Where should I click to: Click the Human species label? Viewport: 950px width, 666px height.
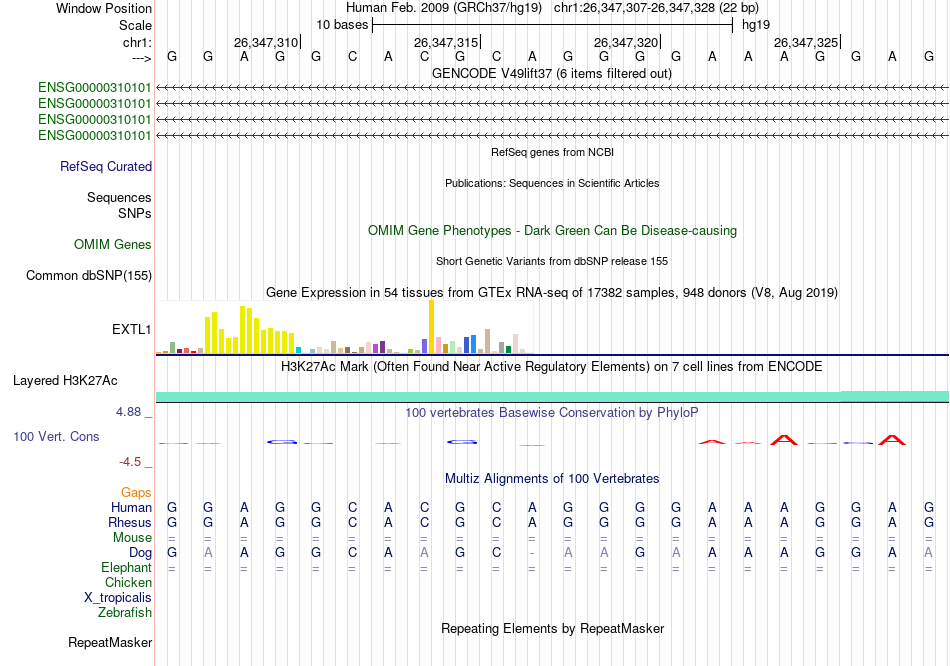(131, 508)
